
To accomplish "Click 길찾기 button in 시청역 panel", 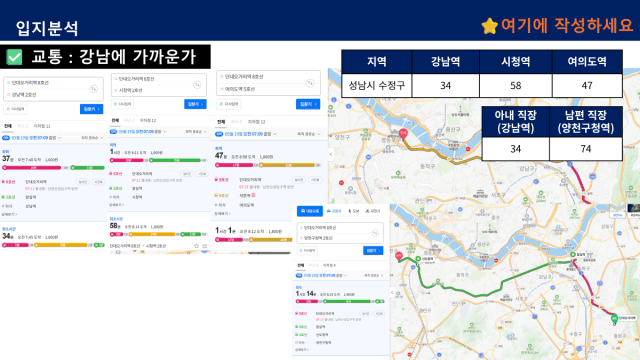I will 195,104.
